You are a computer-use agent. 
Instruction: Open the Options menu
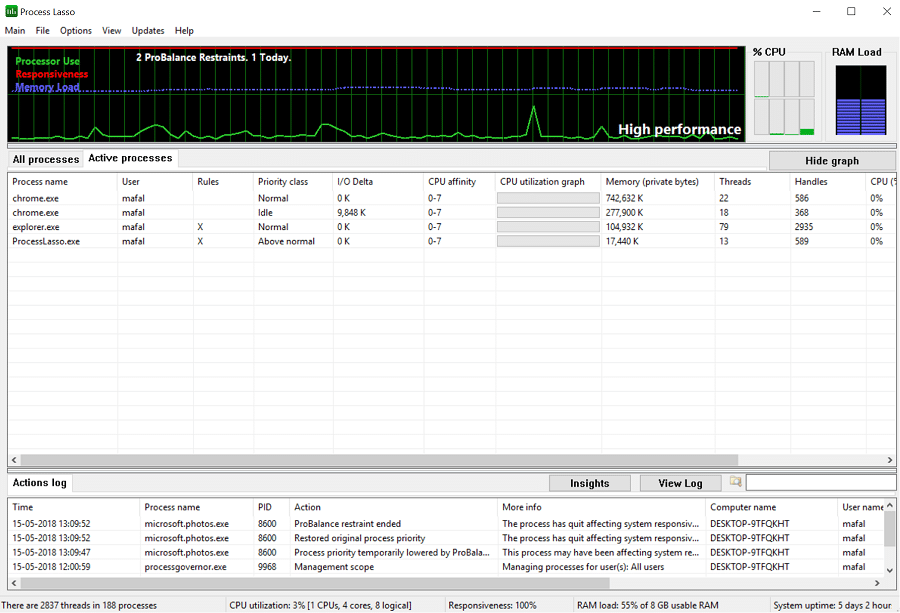click(x=76, y=30)
